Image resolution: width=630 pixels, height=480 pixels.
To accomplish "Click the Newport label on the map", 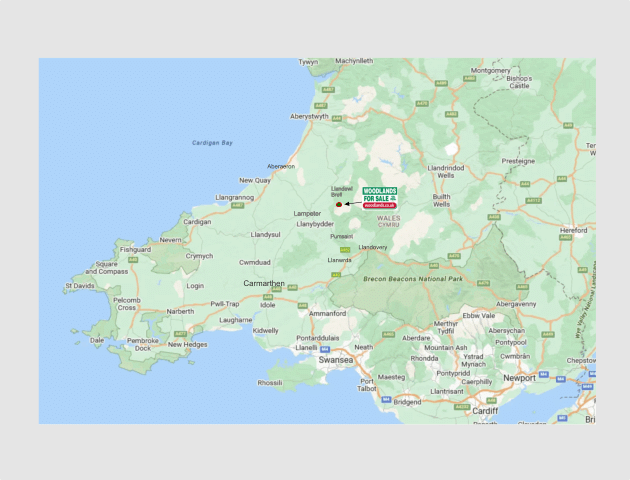I will click(x=520, y=378).
